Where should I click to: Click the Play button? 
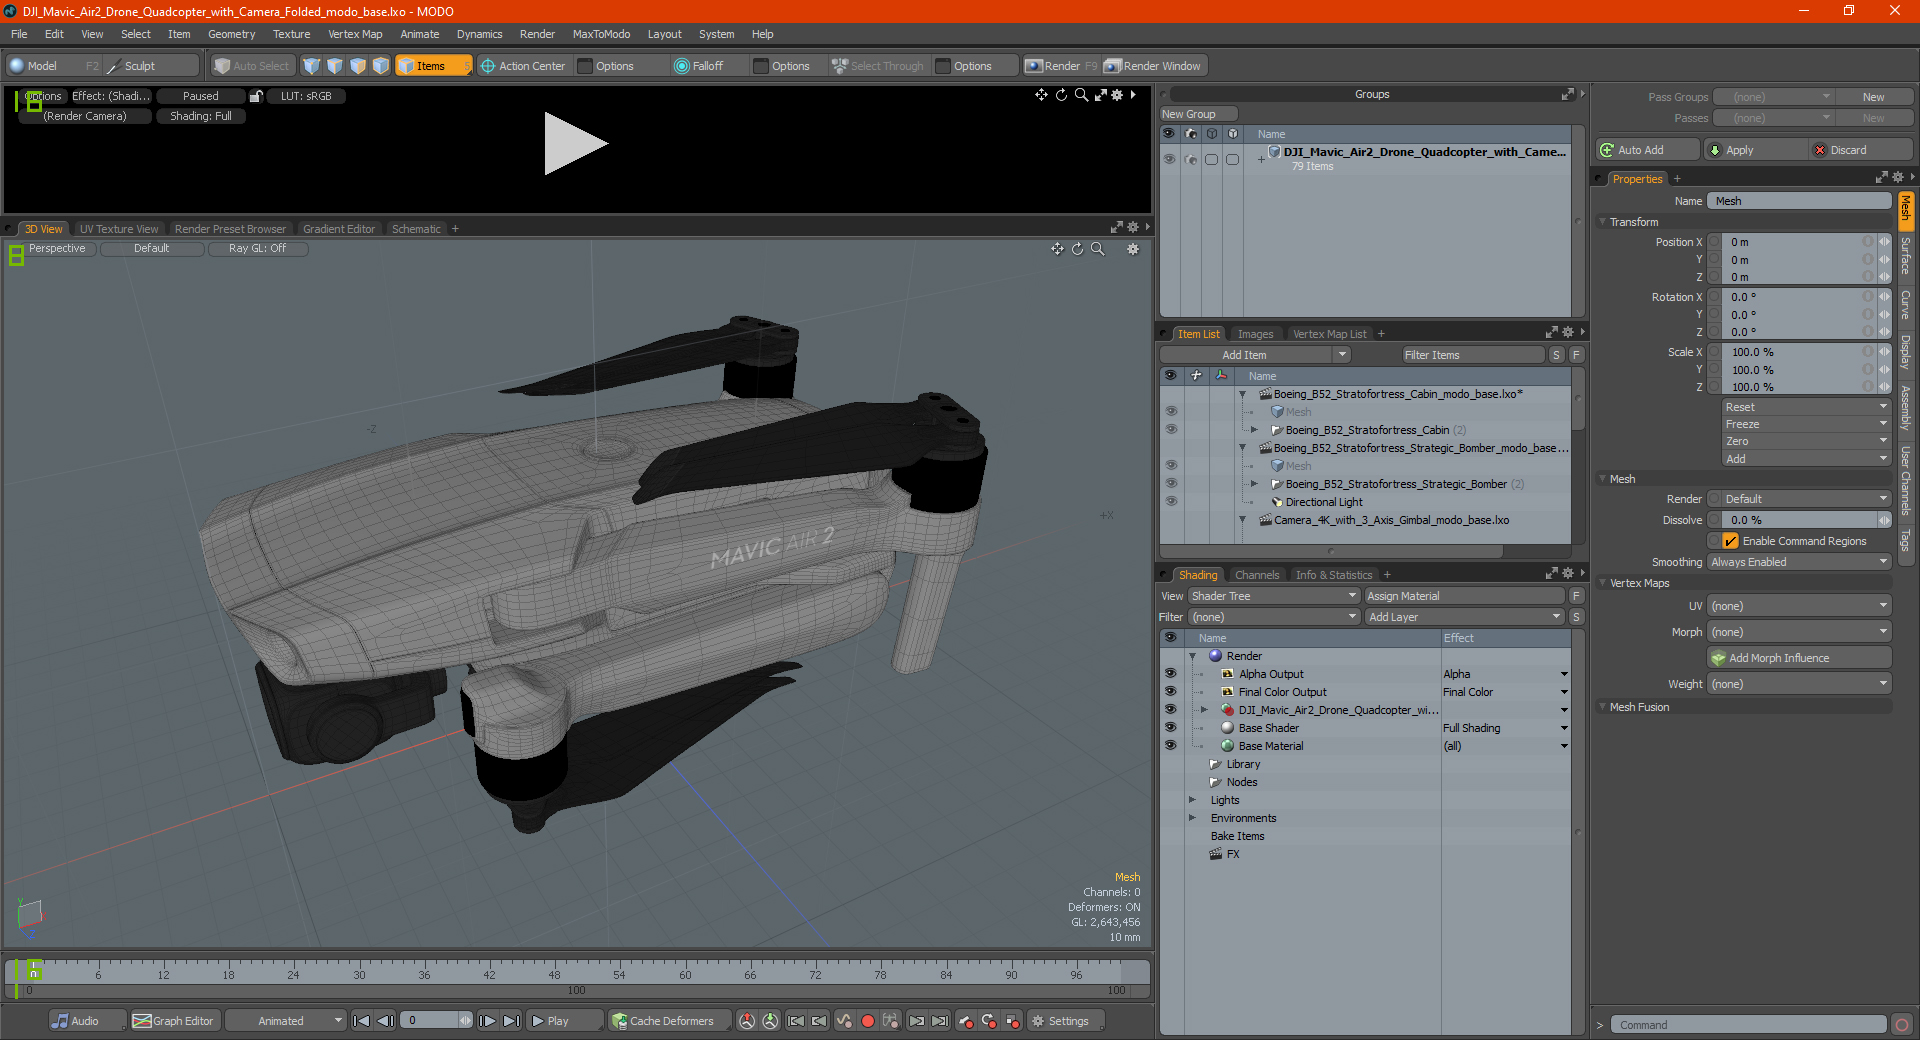[564, 1021]
